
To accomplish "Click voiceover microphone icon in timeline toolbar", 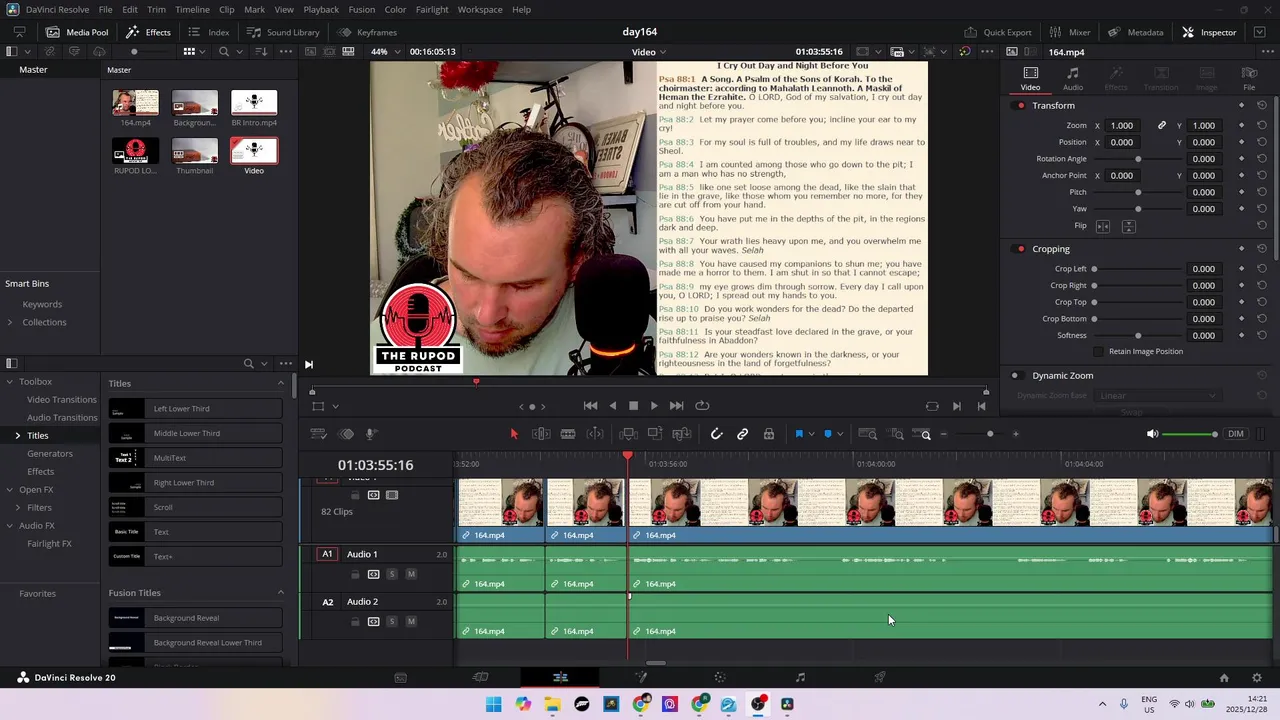I will point(371,434).
